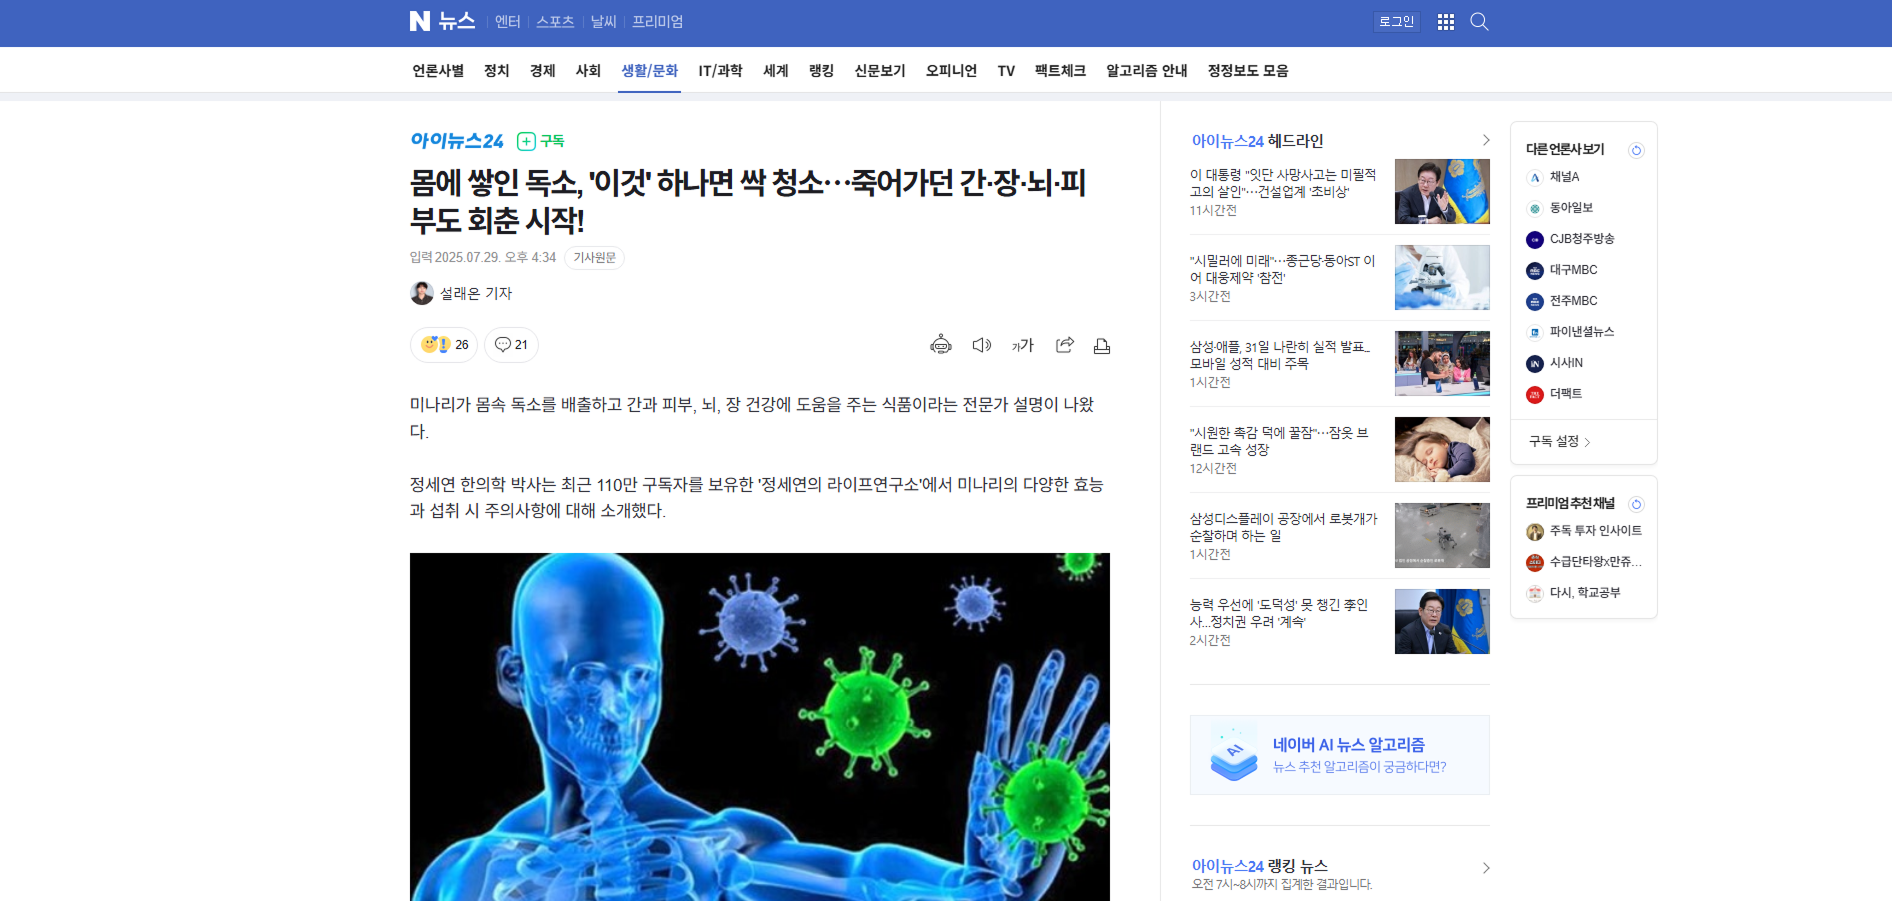Select the 오피니언 menu item
Viewport: 1892px width, 901px height.
pos(950,71)
